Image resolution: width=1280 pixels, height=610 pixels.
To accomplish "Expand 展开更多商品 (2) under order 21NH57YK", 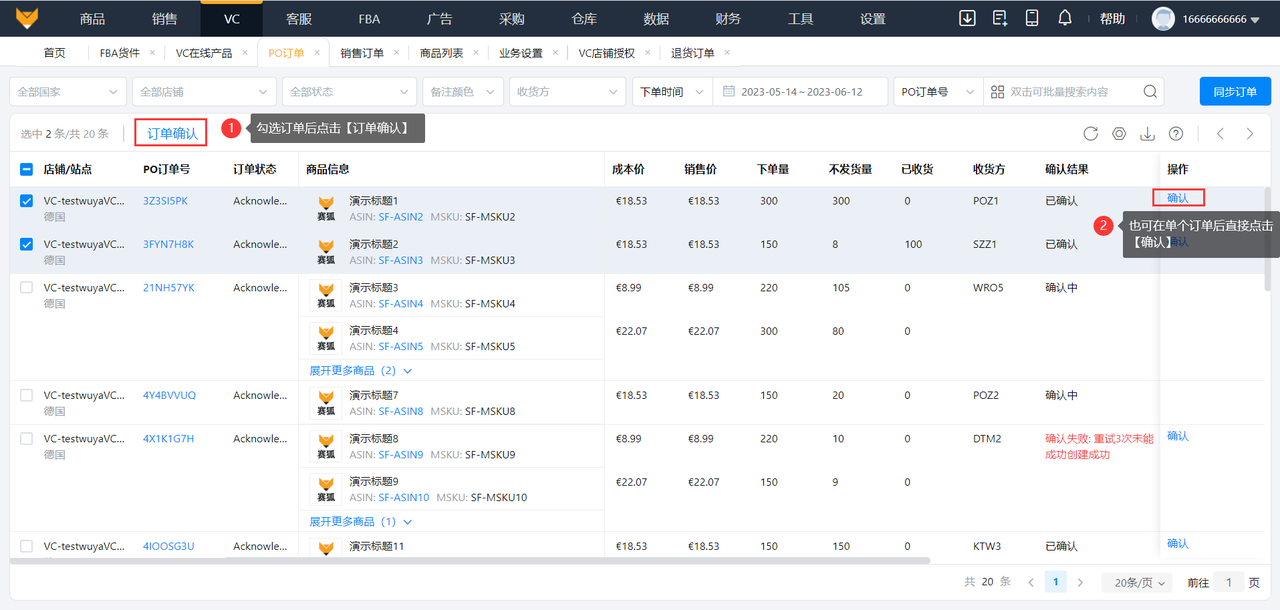I will (x=360, y=371).
